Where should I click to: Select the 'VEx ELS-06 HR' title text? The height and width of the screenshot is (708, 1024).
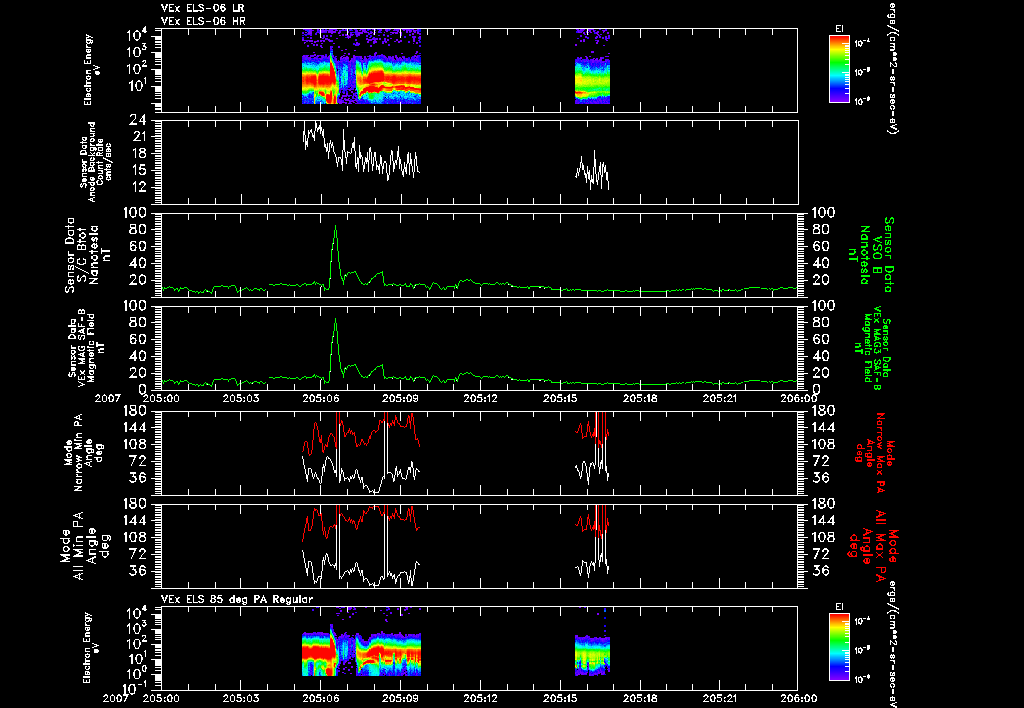click(203, 22)
